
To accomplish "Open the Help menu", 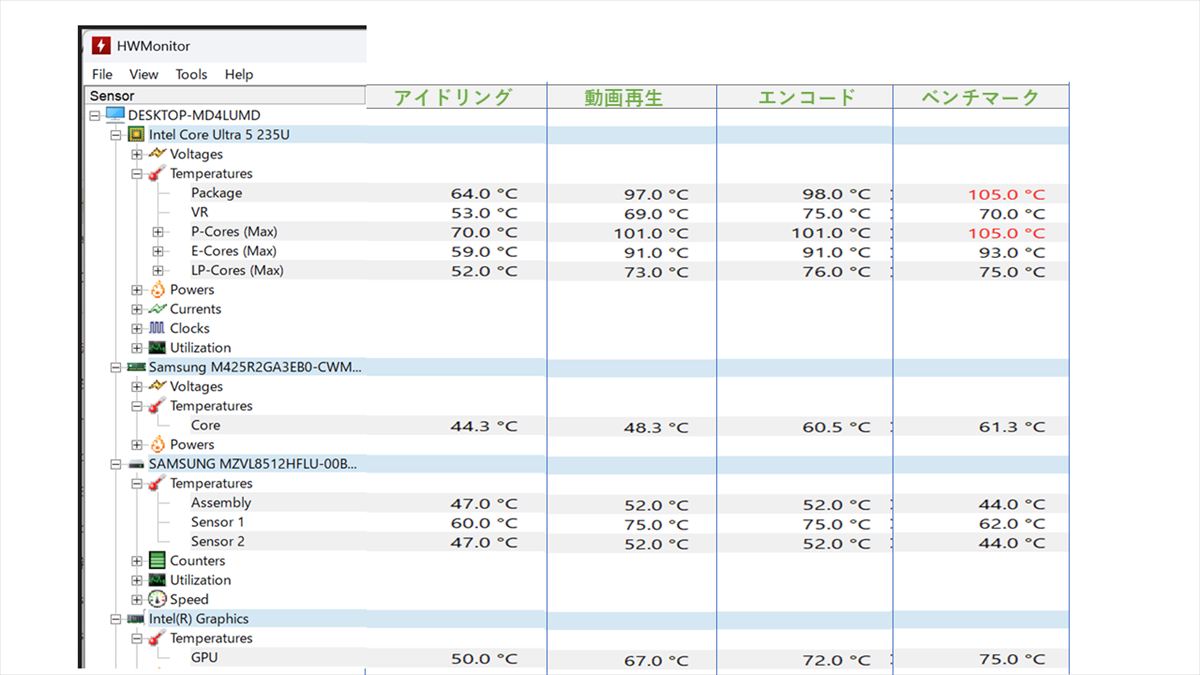I will (x=239, y=74).
